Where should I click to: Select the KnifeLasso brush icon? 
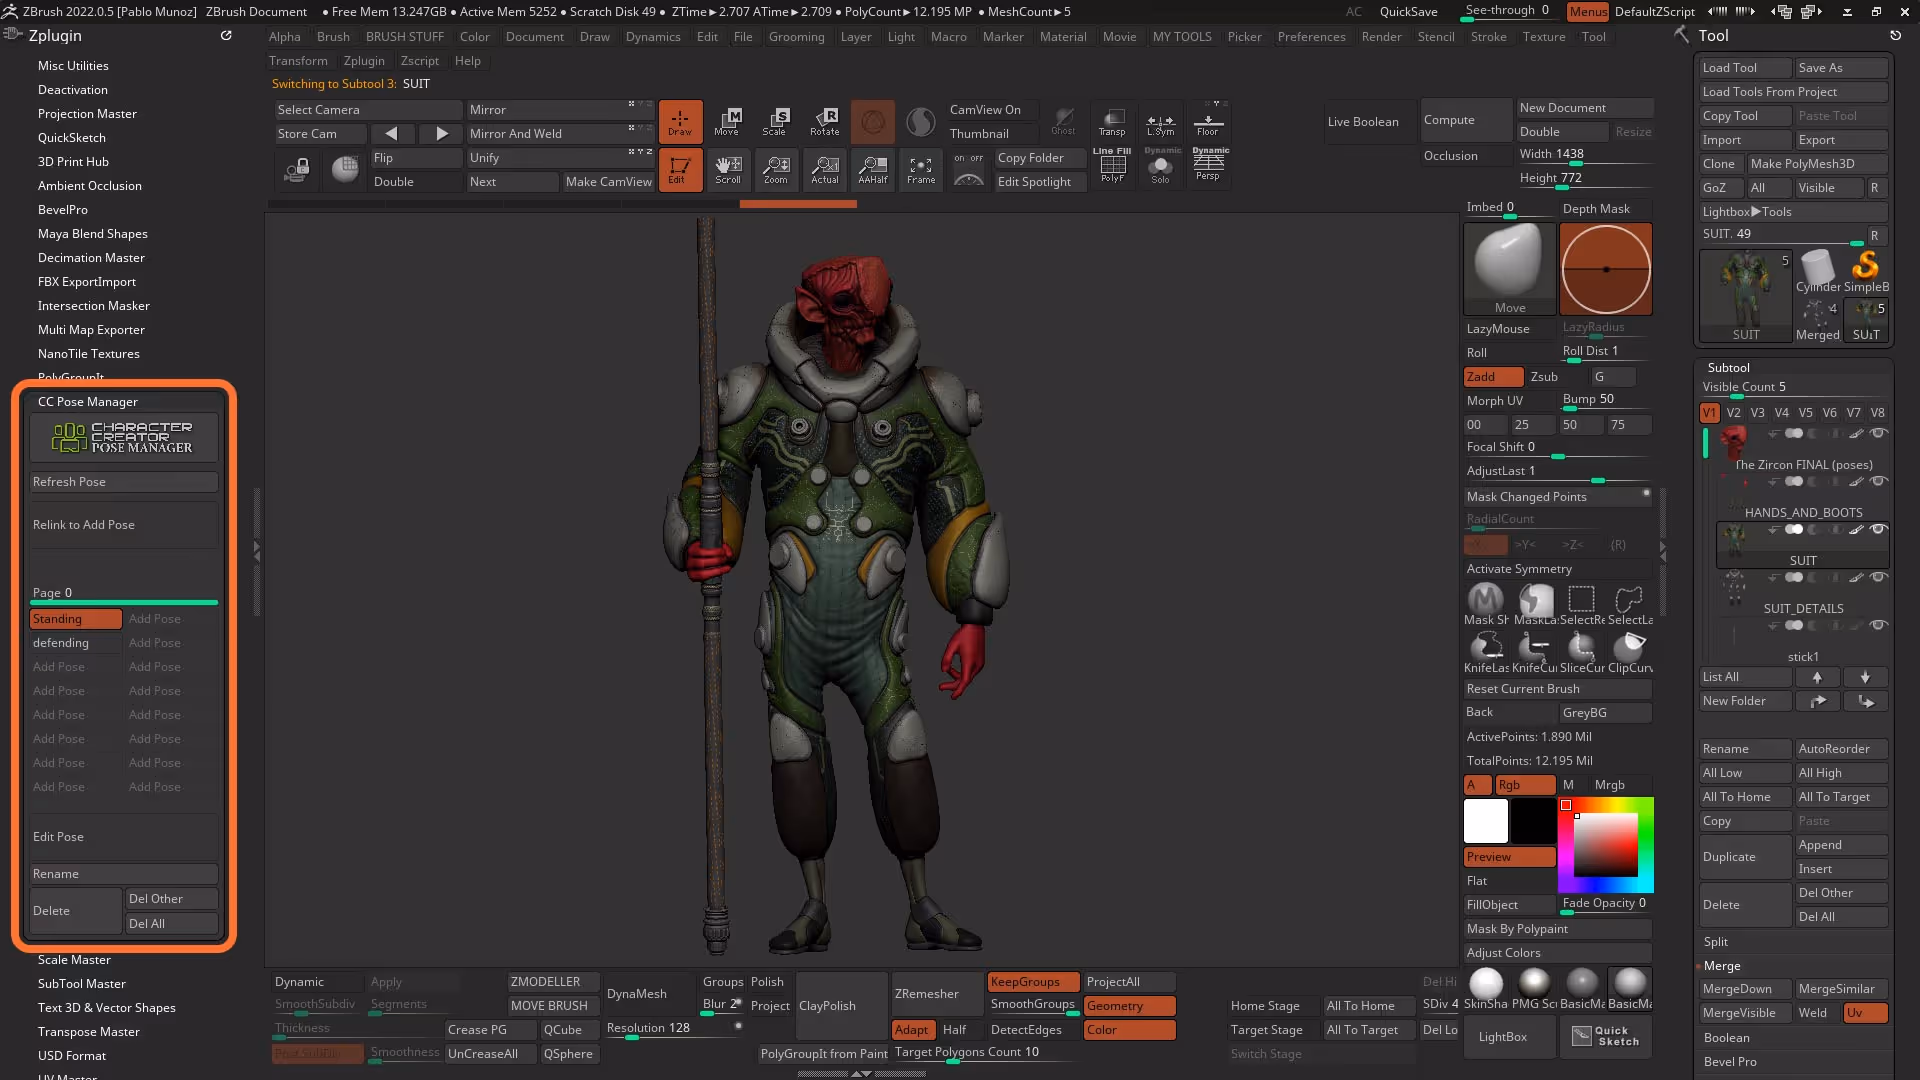pos(1486,652)
